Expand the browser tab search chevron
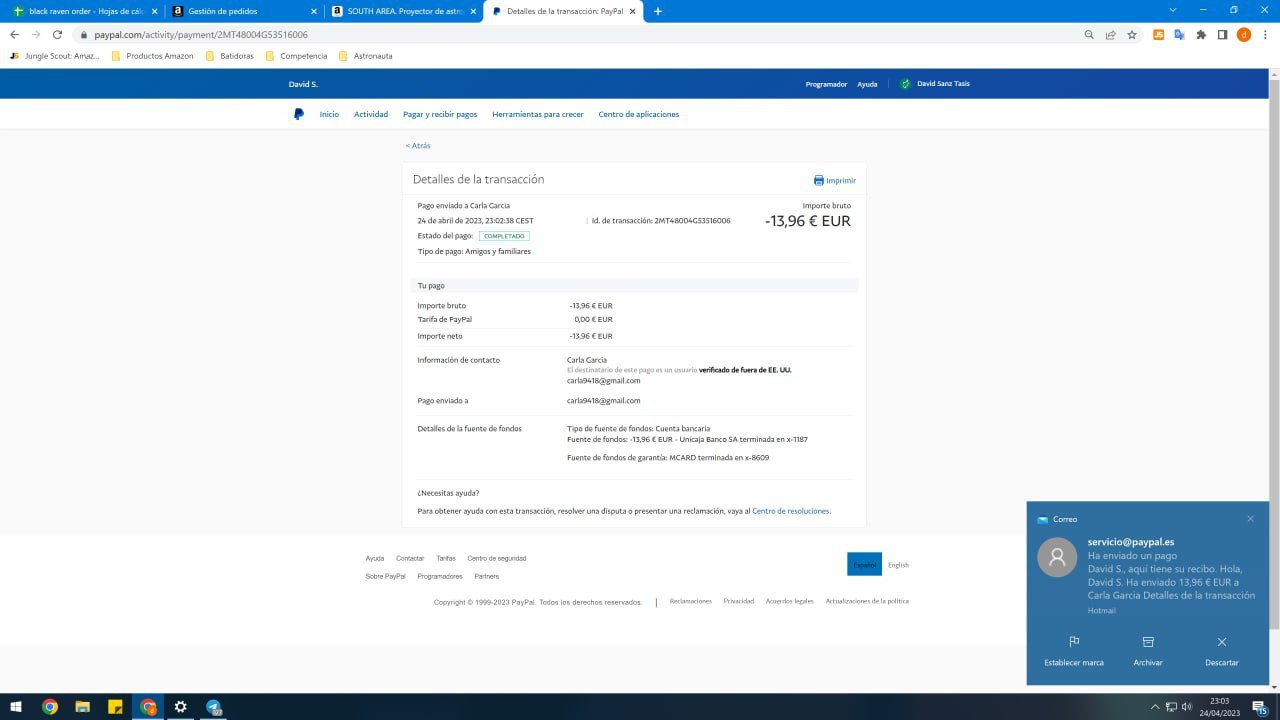The height and width of the screenshot is (720, 1280). pyautogui.click(x=1173, y=10)
